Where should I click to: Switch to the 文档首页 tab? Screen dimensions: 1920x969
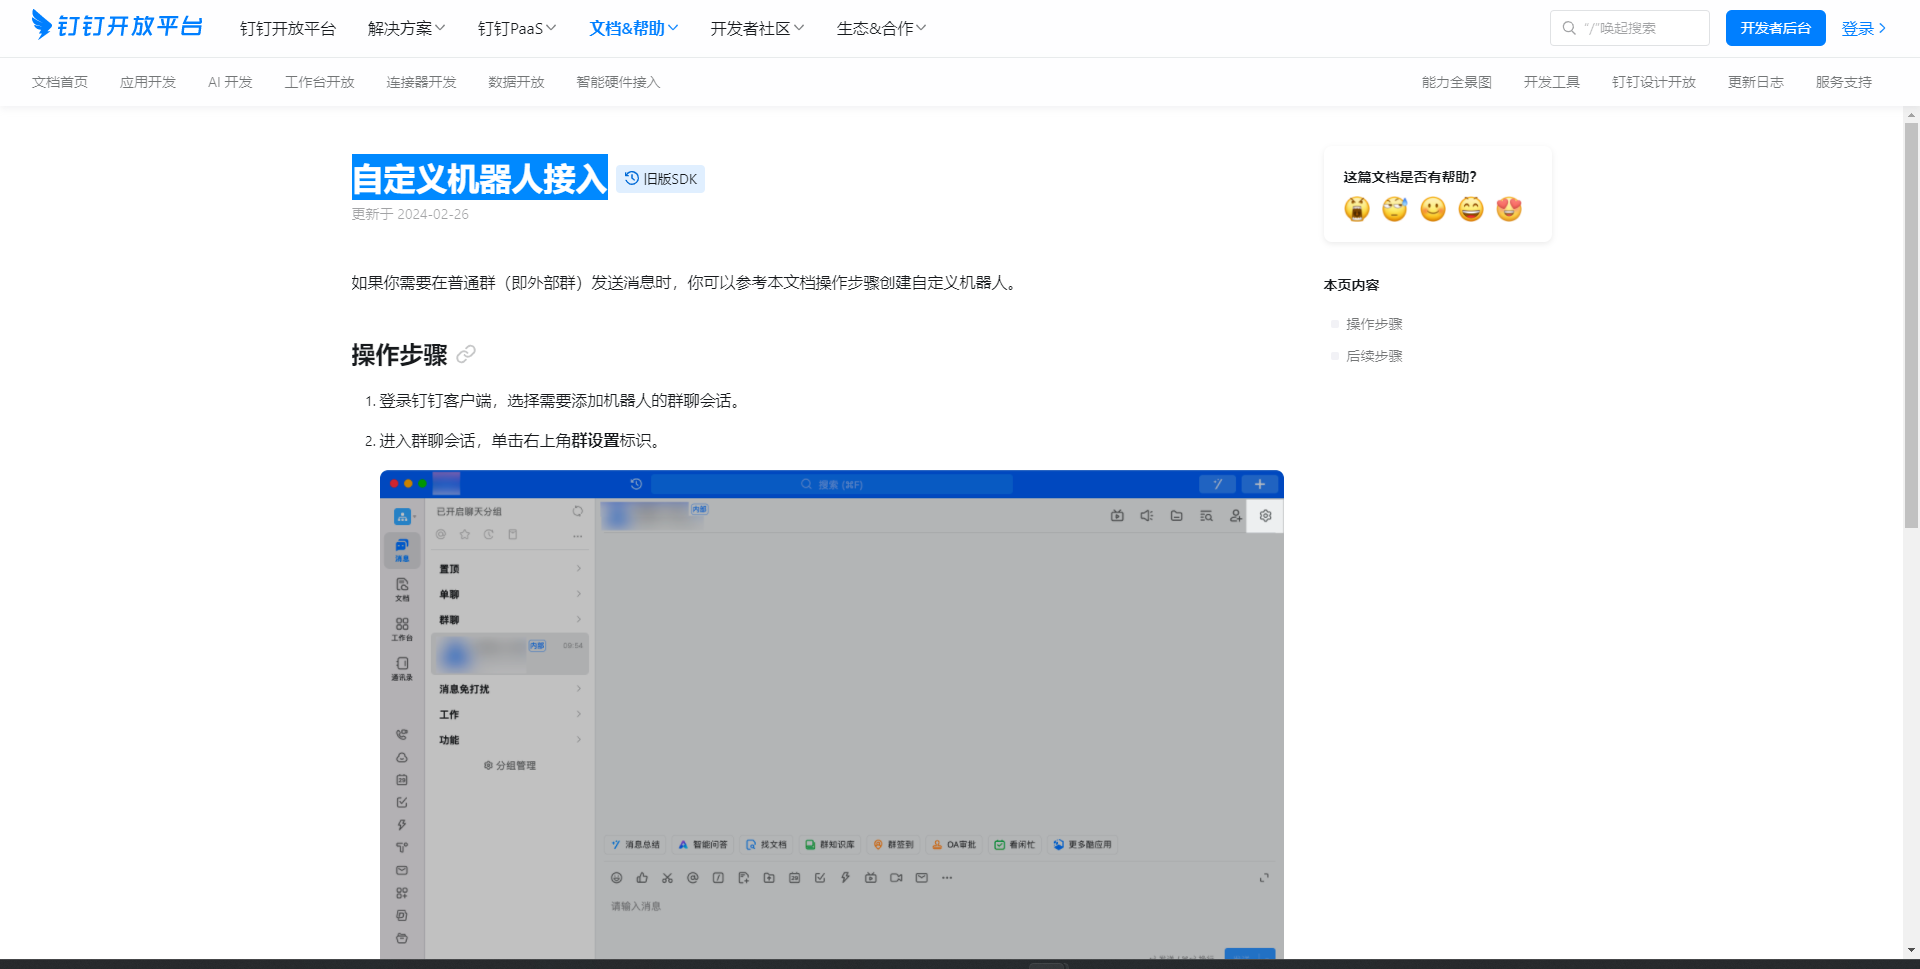pyautogui.click(x=60, y=82)
